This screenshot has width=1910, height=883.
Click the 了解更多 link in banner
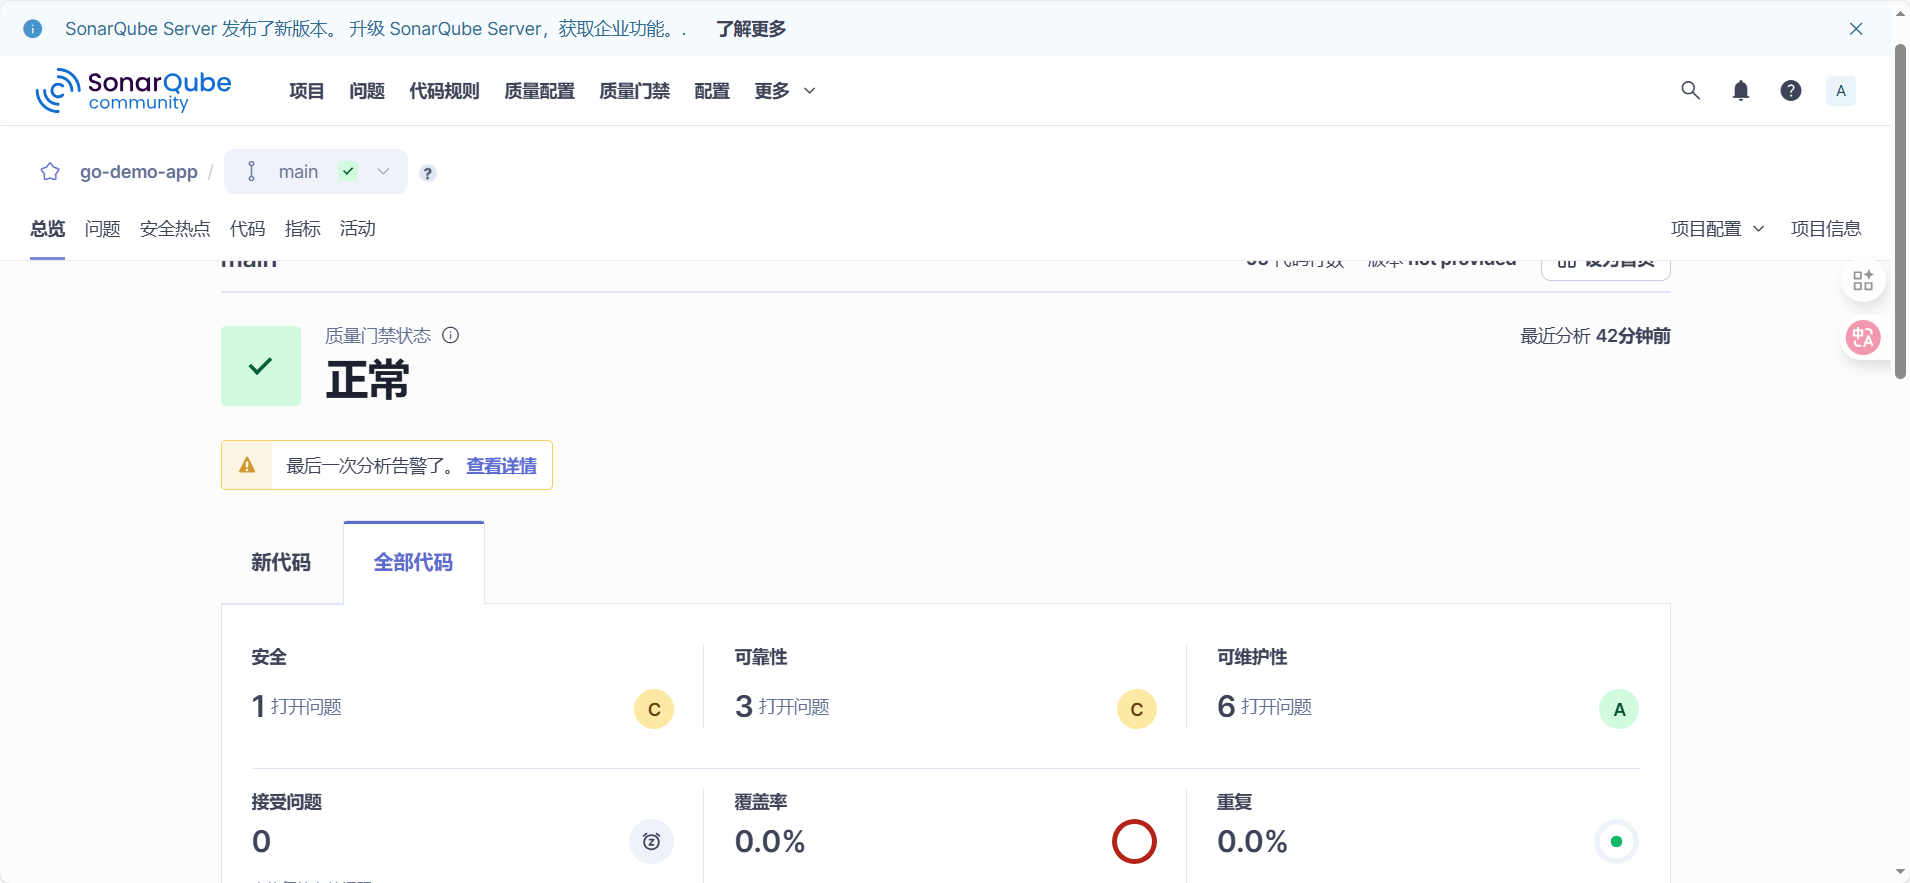click(x=751, y=29)
